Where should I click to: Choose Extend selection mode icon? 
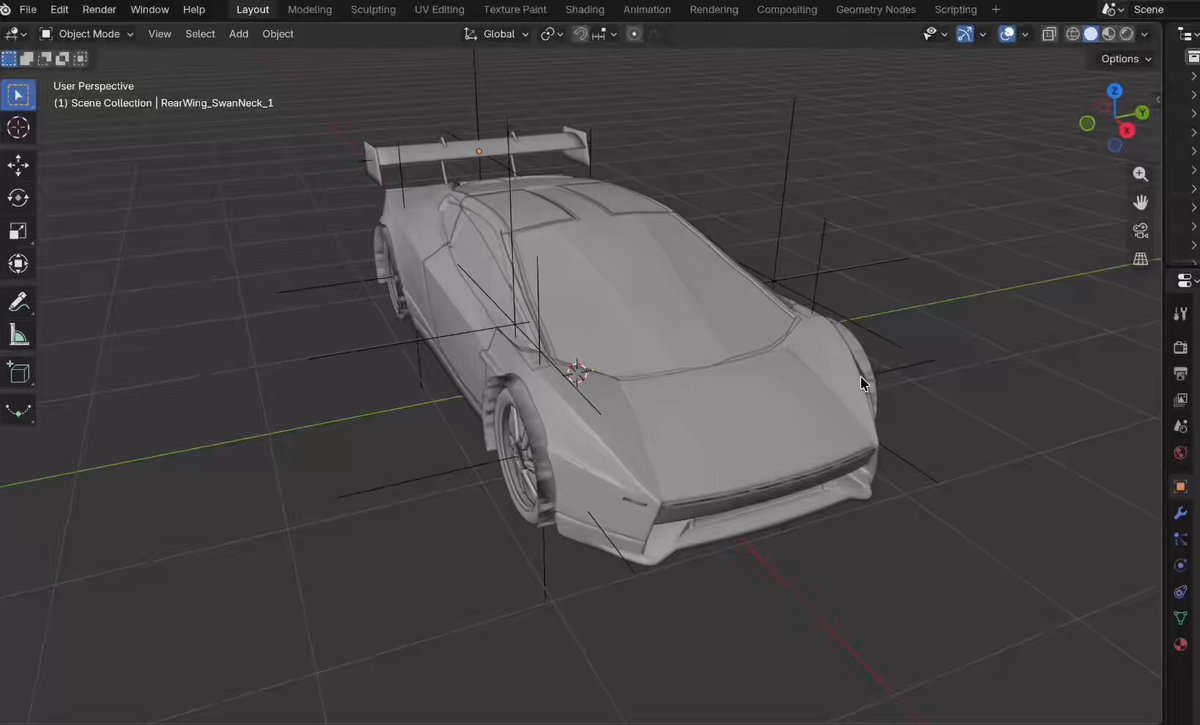(x=27, y=59)
